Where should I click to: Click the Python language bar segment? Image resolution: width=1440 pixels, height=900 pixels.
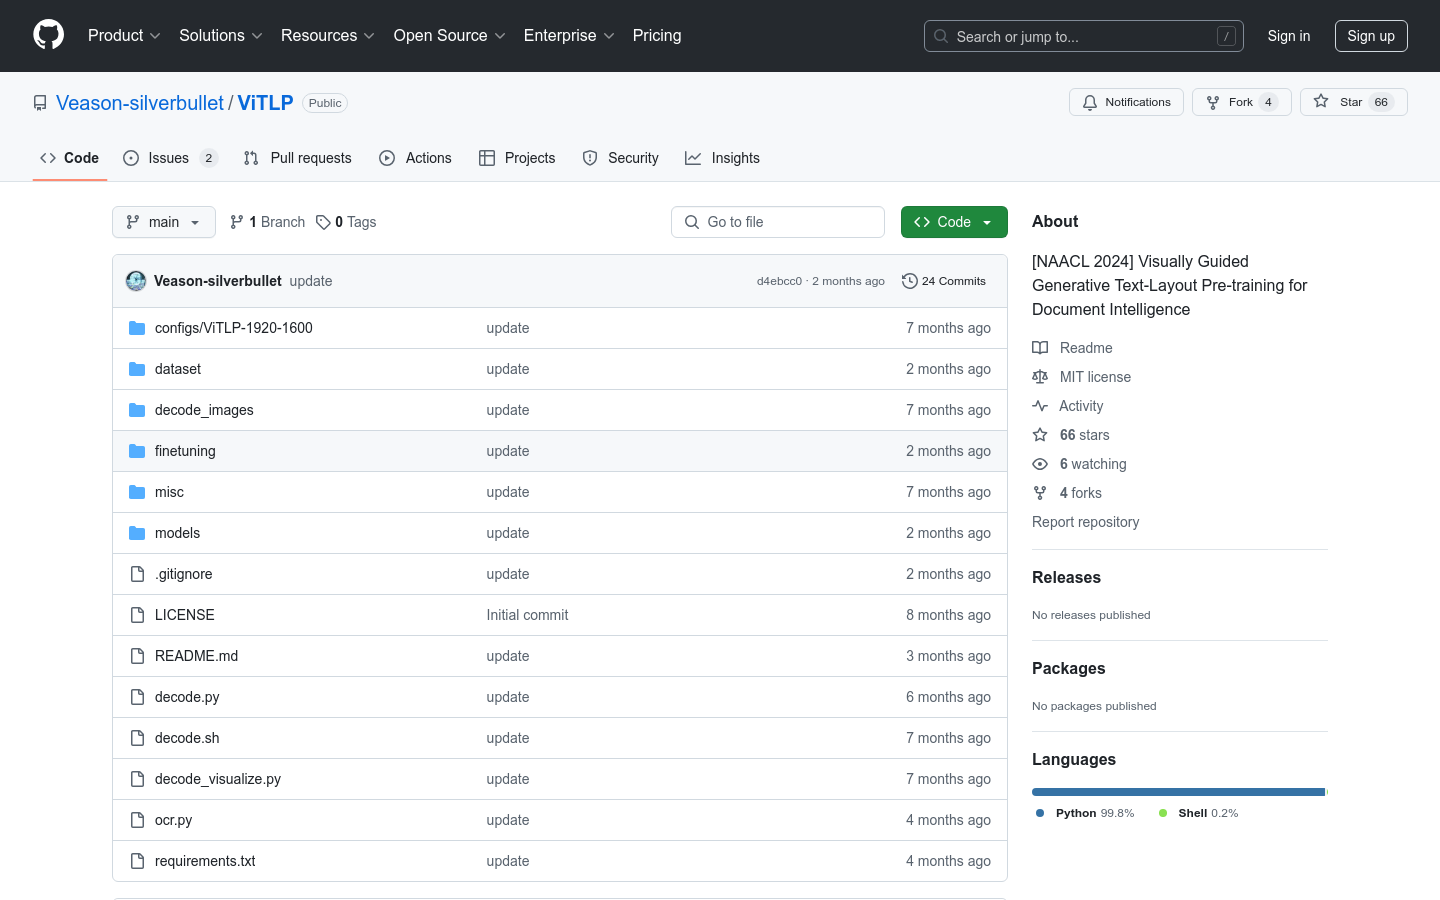pos(1178,792)
